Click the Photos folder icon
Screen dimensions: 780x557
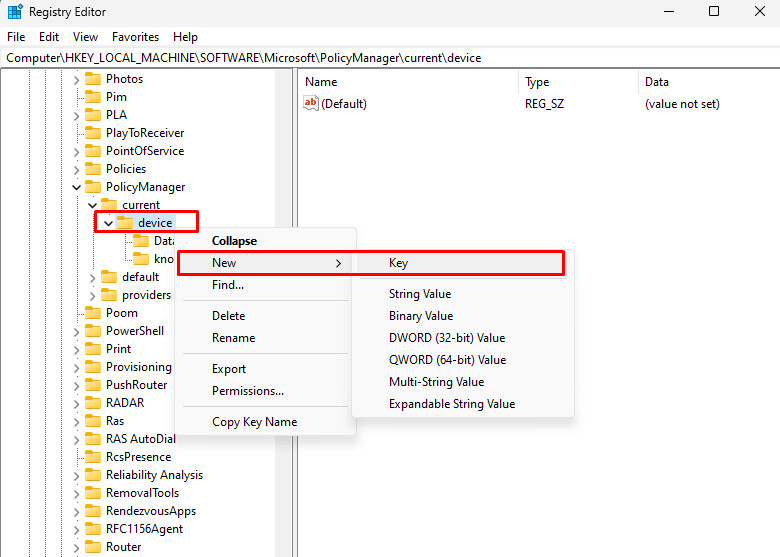coord(93,79)
